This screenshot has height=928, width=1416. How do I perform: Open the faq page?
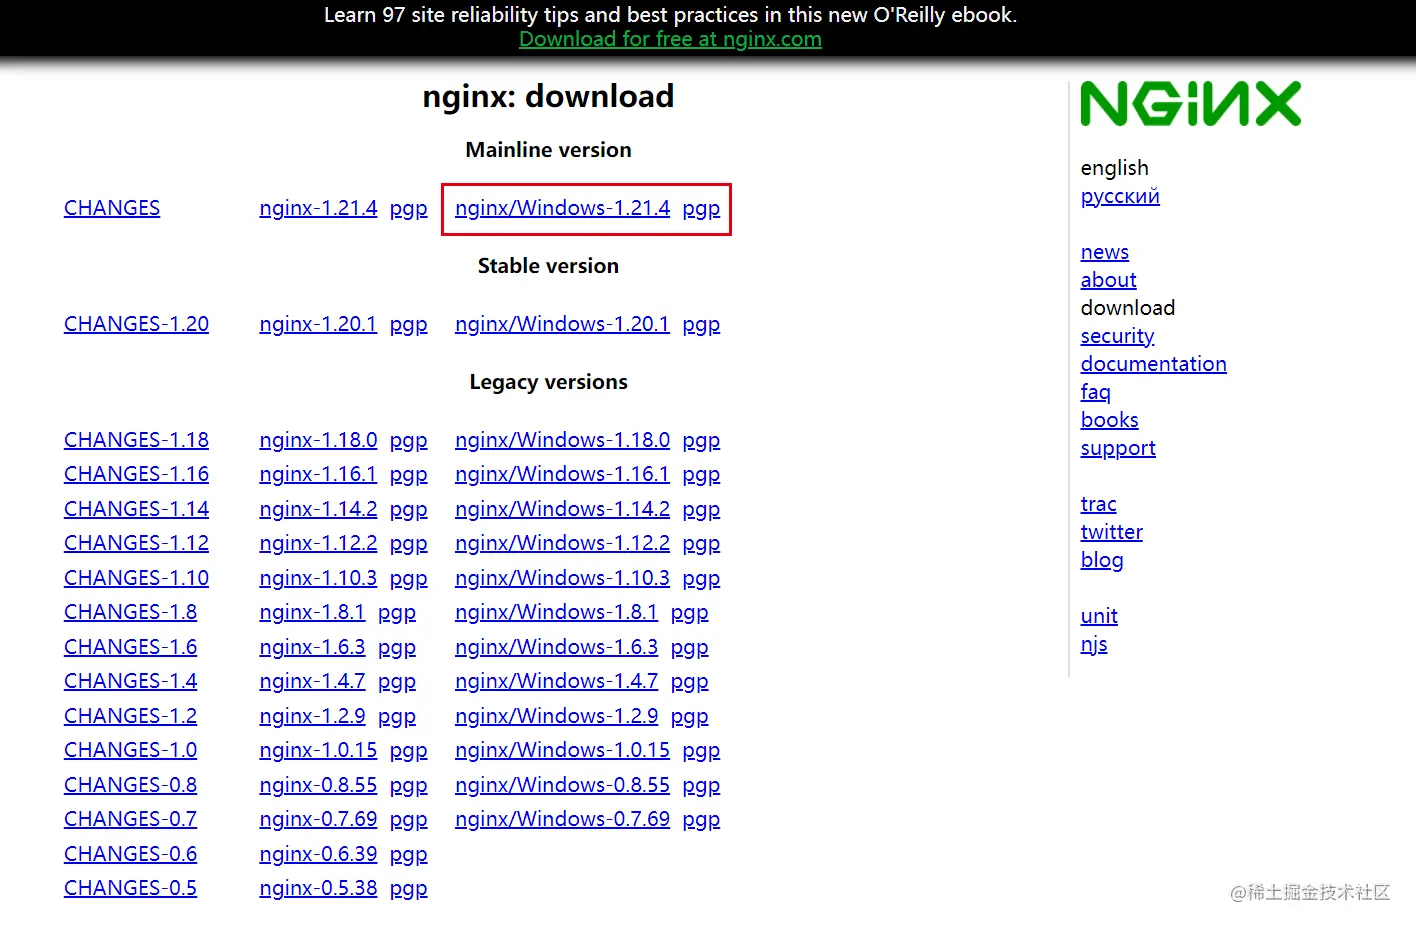coord(1095,392)
